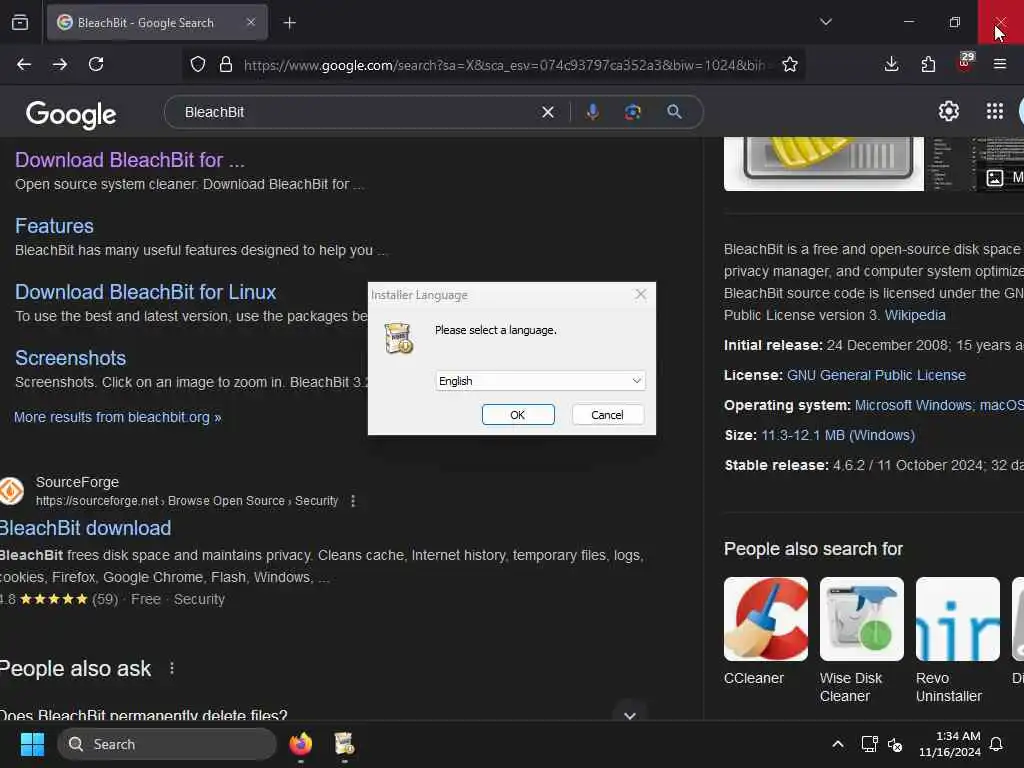Click OK in Installer Language dialog

click(518, 415)
